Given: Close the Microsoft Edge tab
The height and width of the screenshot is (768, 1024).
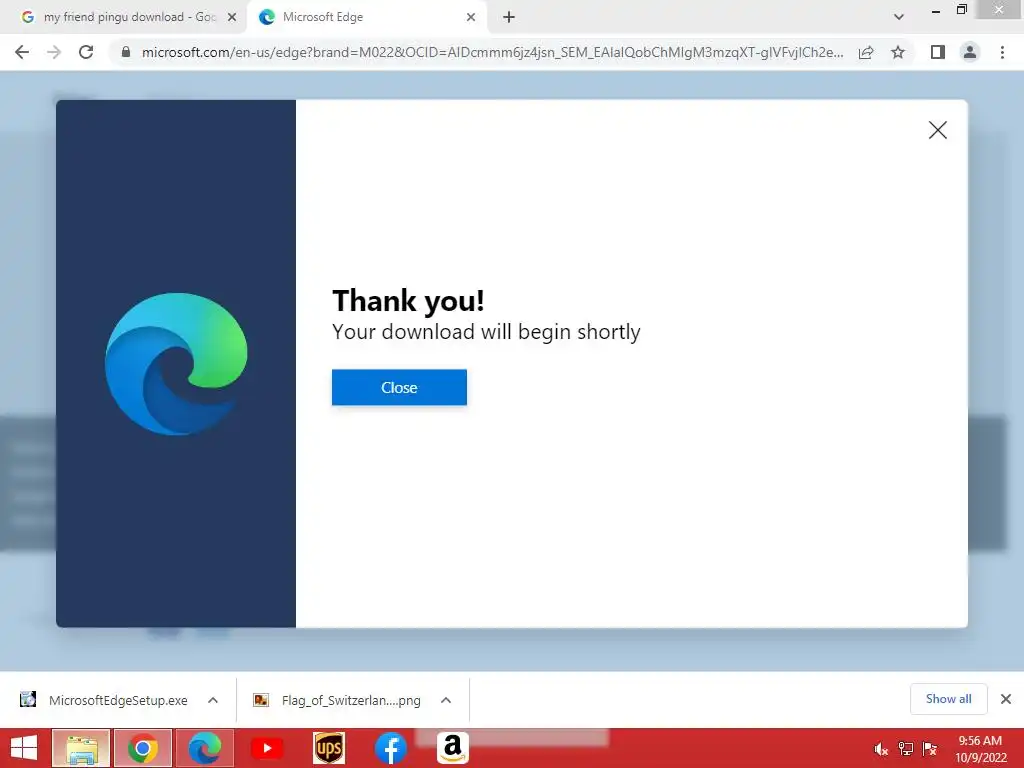Looking at the screenshot, I should [471, 17].
